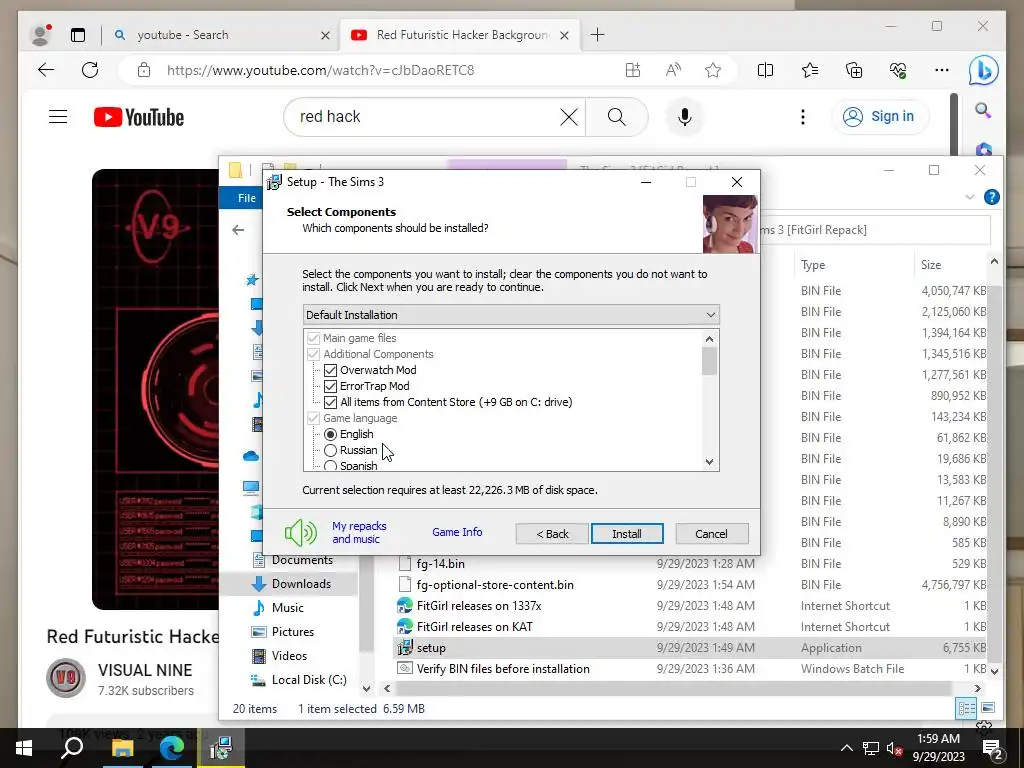
Task: Uncheck ErrorTrap Mod component
Action: [x=330, y=386]
